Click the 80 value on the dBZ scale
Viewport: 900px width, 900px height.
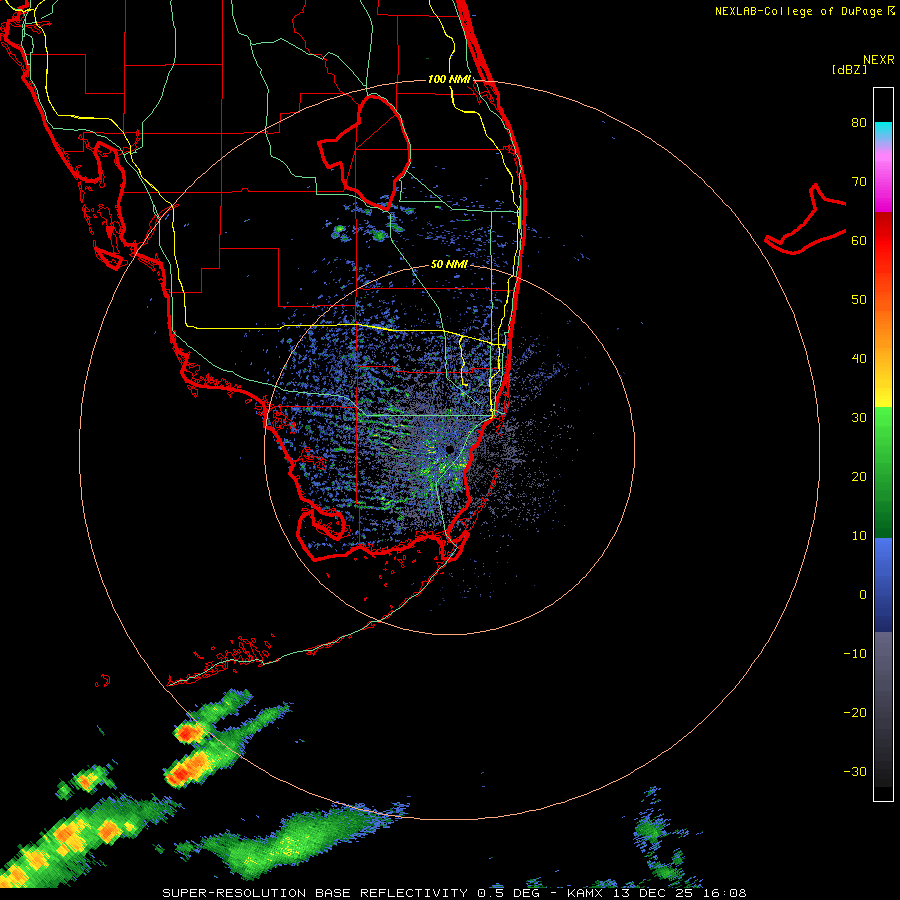[859, 123]
